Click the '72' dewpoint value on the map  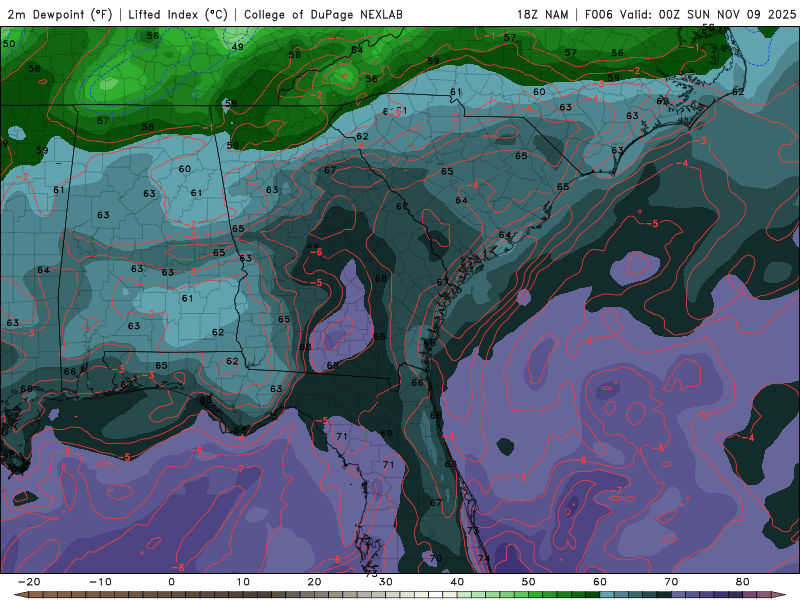(364, 541)
